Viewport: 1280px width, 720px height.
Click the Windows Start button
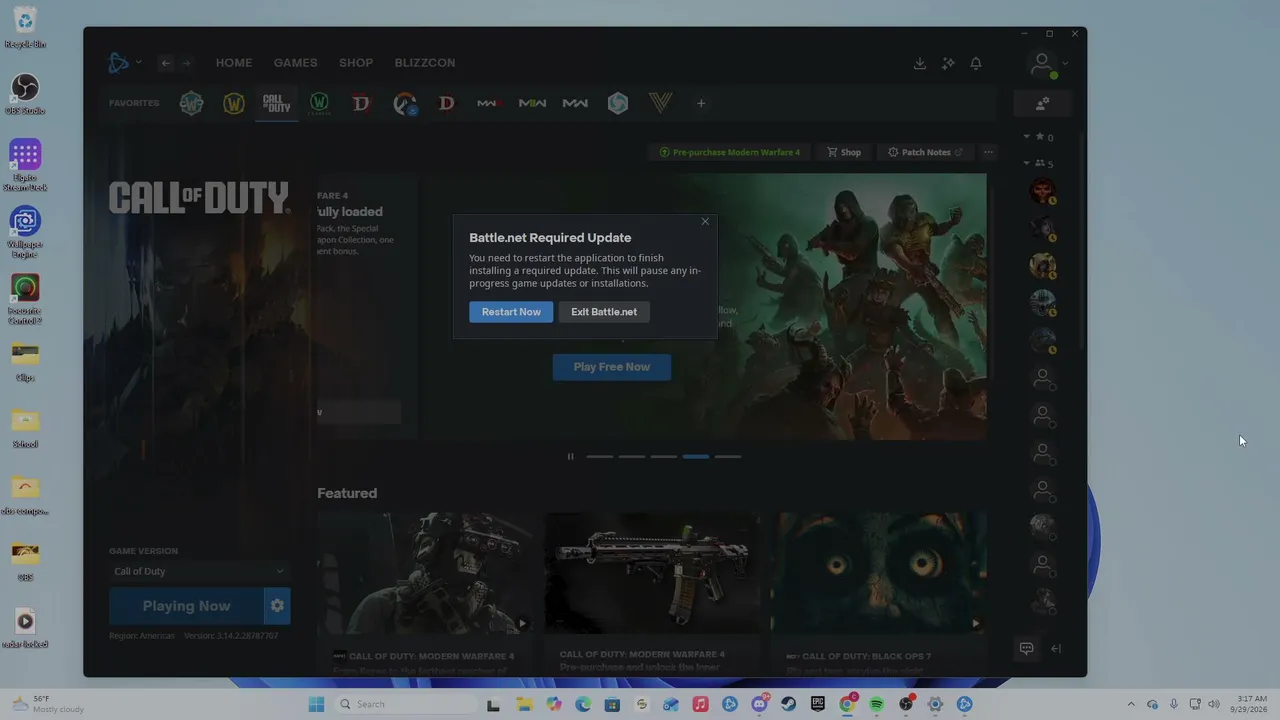tap(316, 704)
